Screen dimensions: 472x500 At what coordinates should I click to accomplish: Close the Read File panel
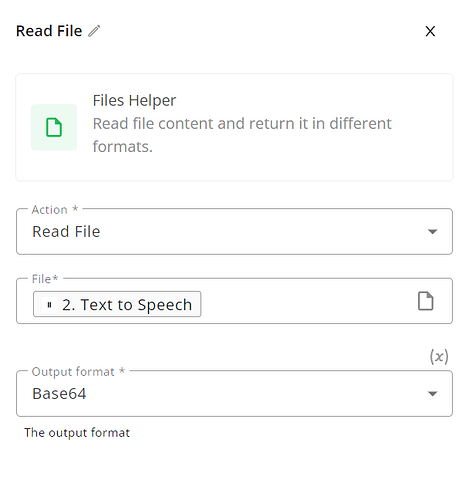(x=430, y=31)
